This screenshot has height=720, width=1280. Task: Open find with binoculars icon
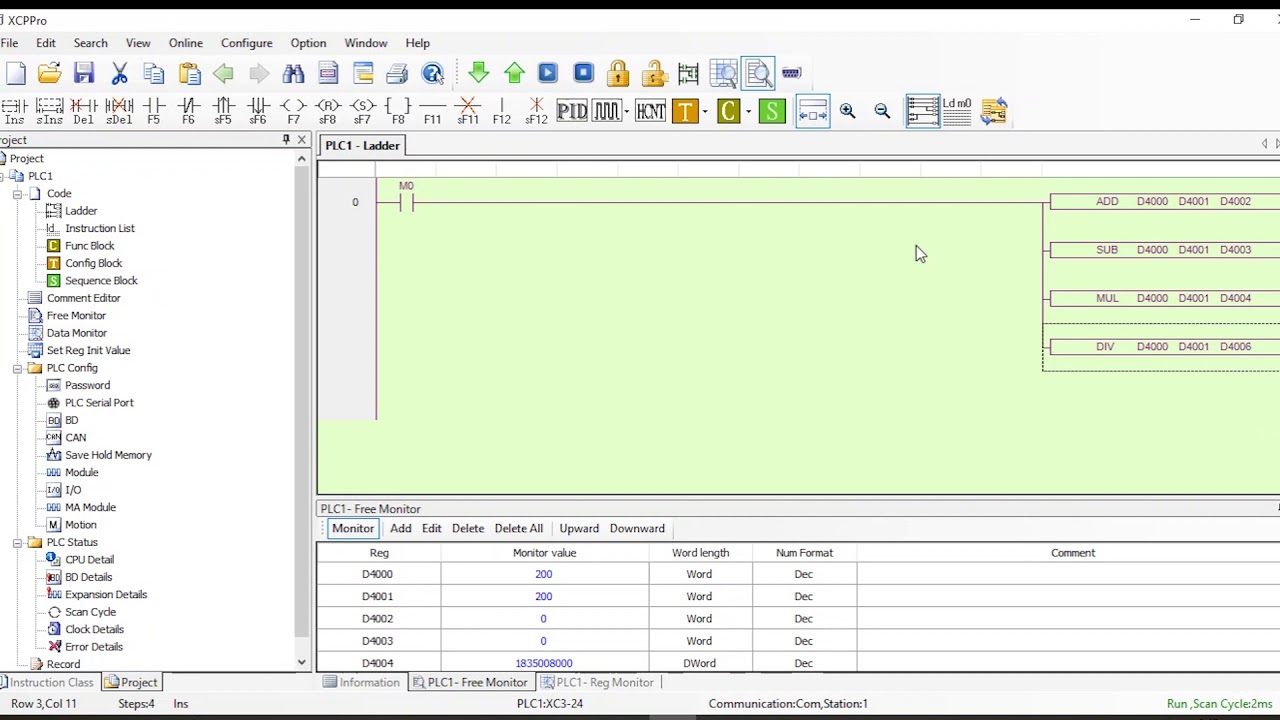pyautogui.click(x=293, y=73)
